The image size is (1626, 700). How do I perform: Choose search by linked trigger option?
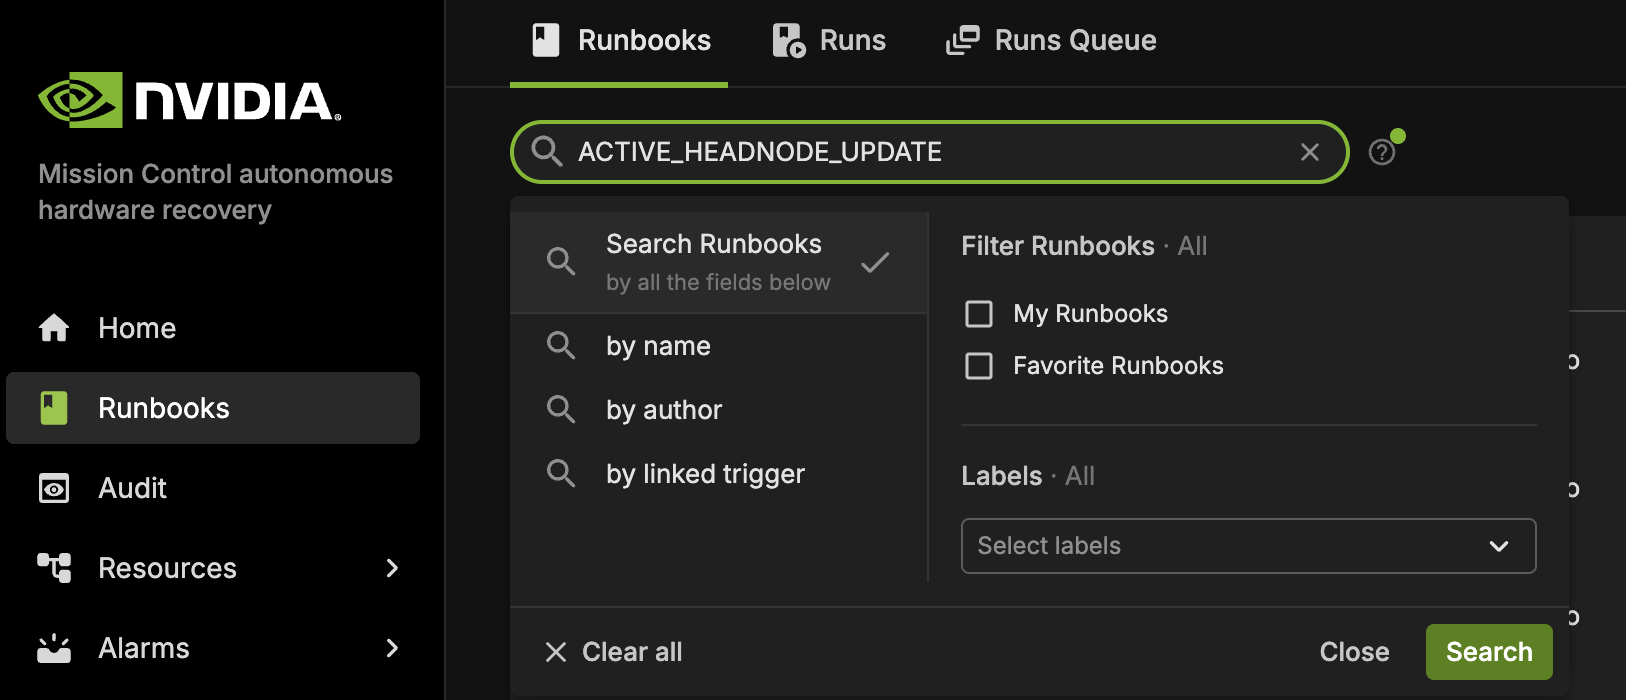click(x=719, y=474)
